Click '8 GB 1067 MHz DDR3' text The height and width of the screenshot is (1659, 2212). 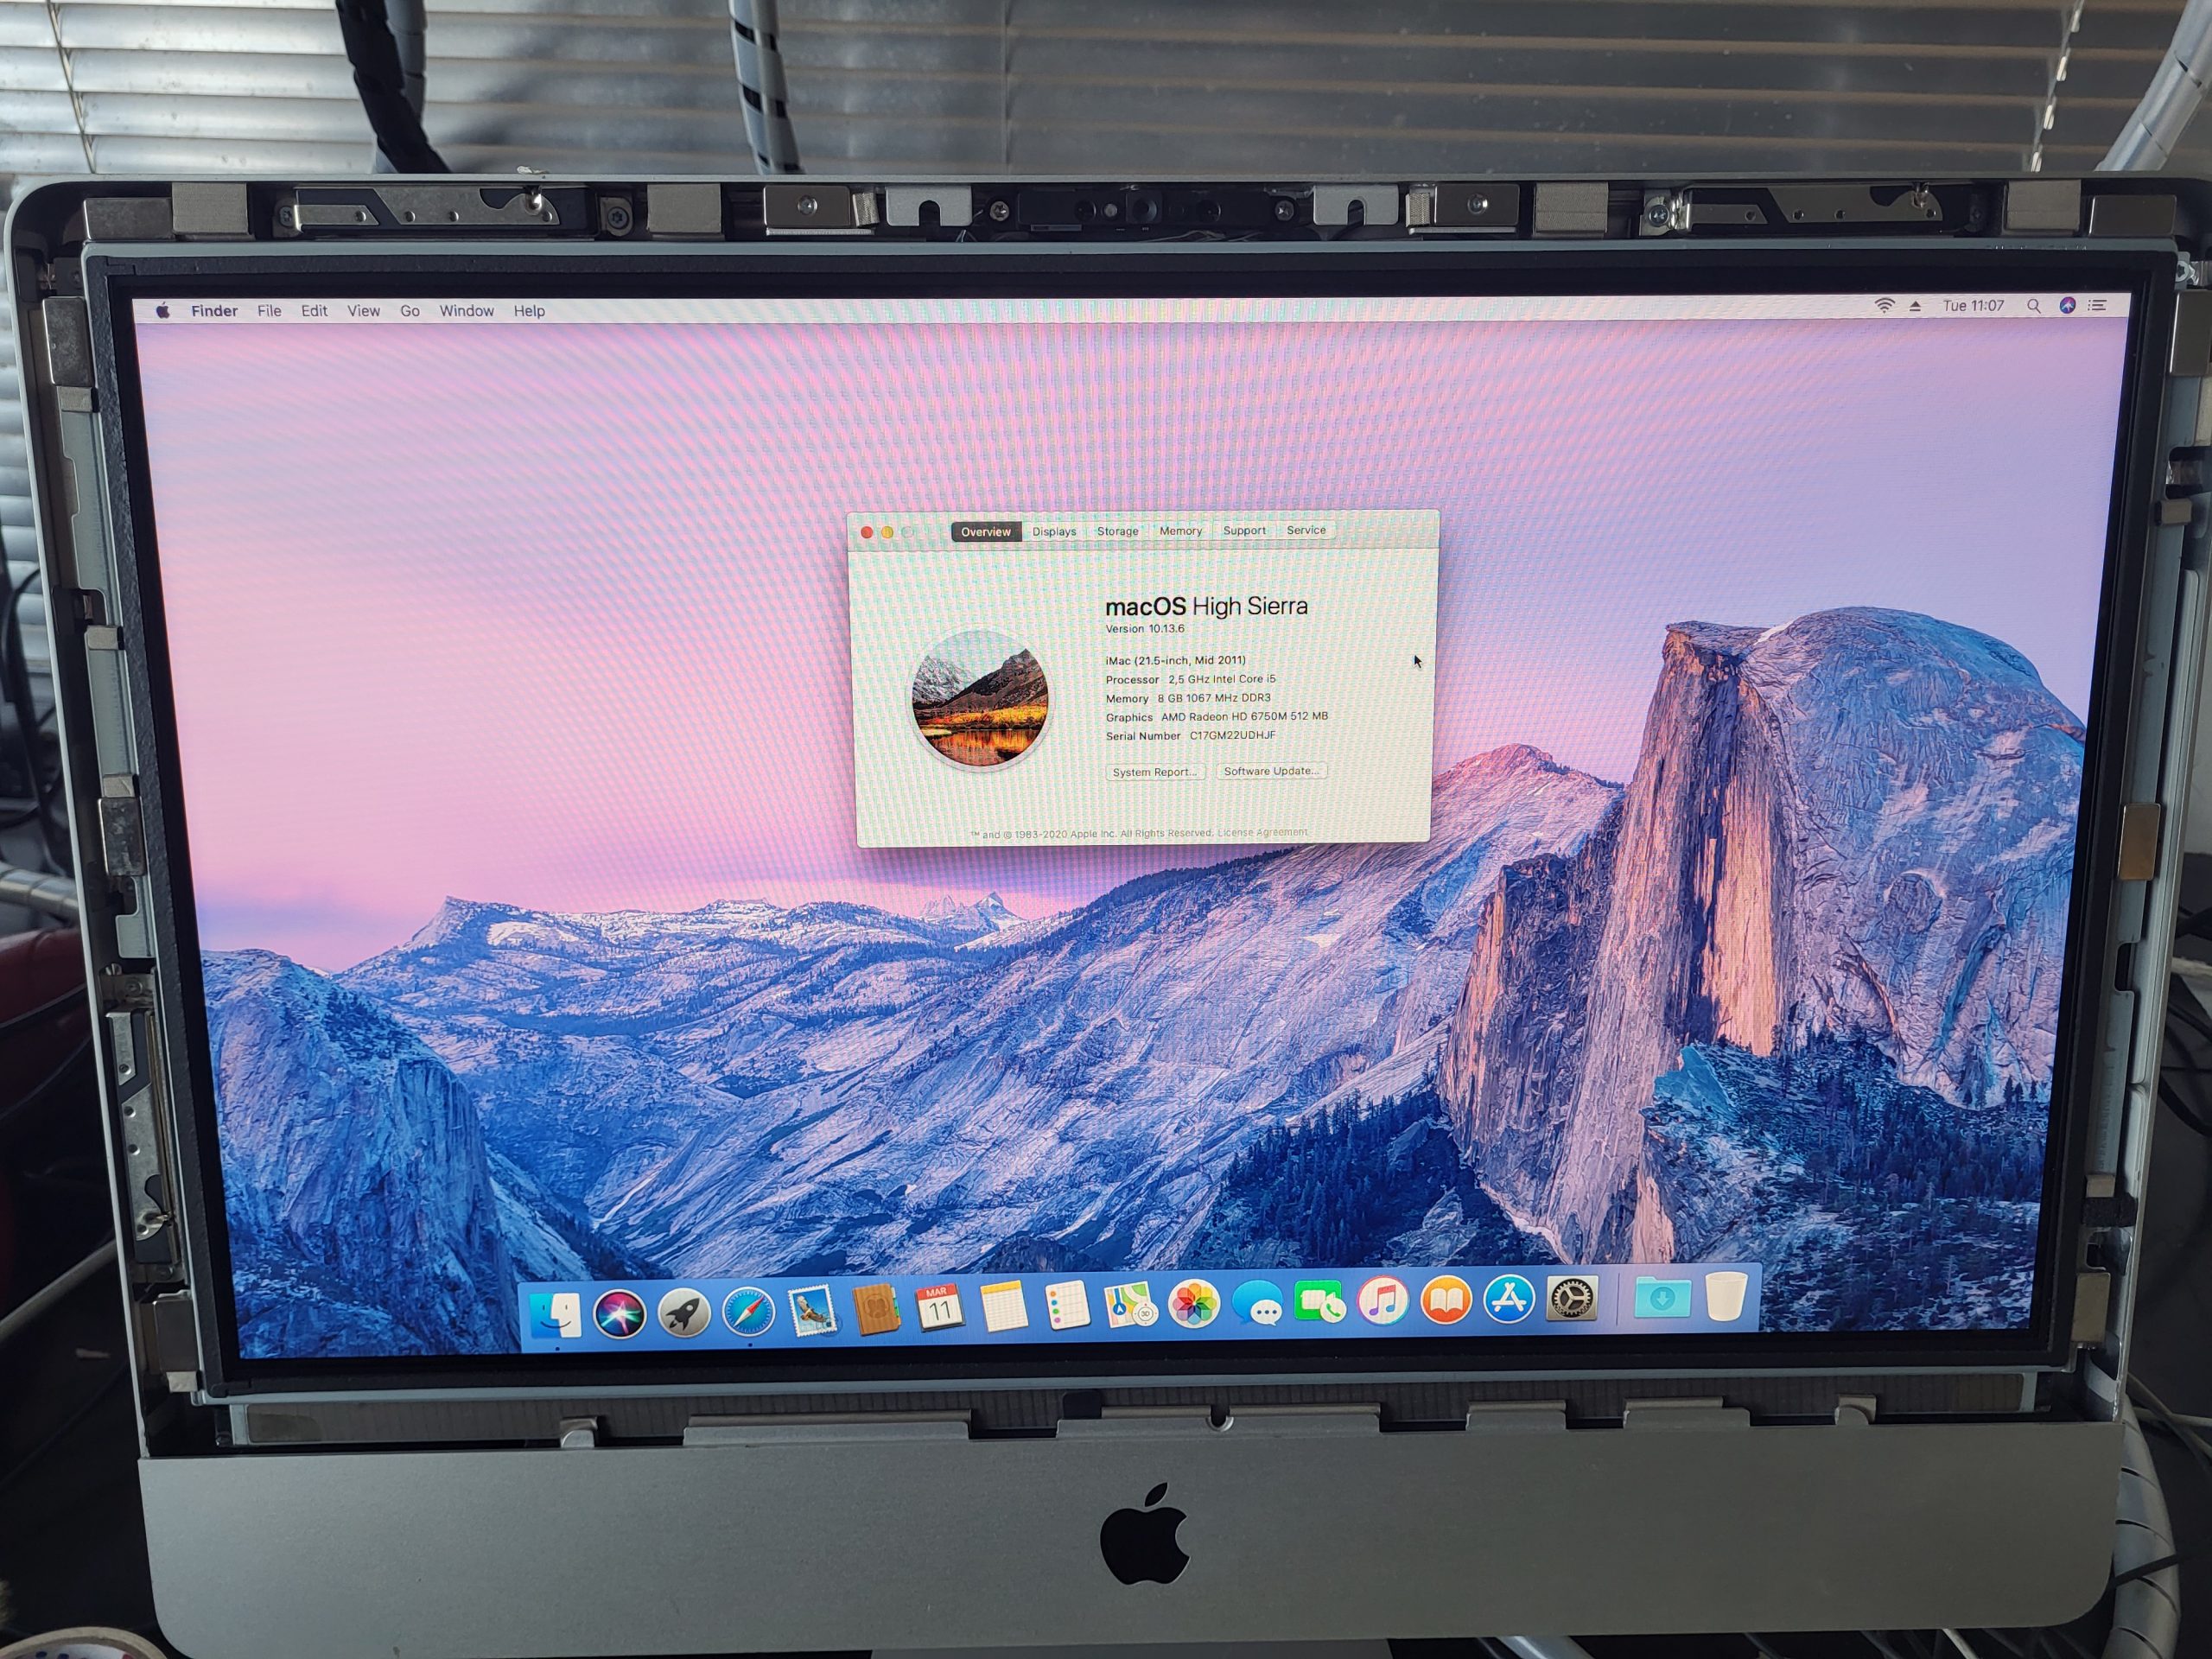pos(1214,698)
